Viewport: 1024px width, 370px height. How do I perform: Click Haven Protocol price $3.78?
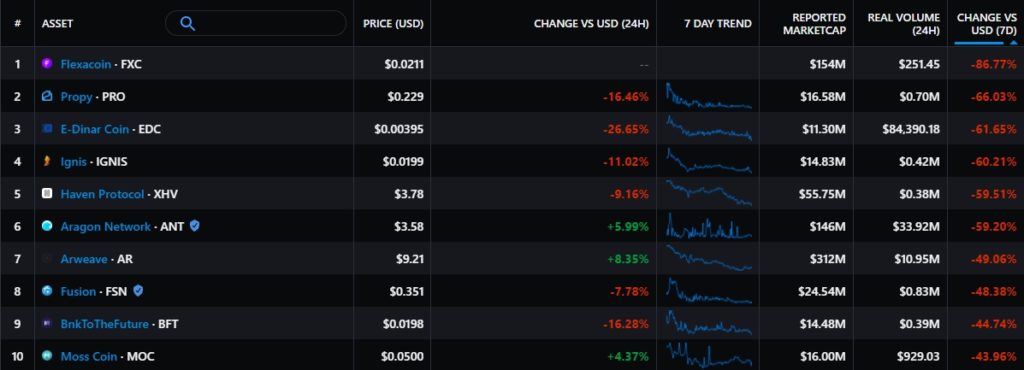coord(409,194)
